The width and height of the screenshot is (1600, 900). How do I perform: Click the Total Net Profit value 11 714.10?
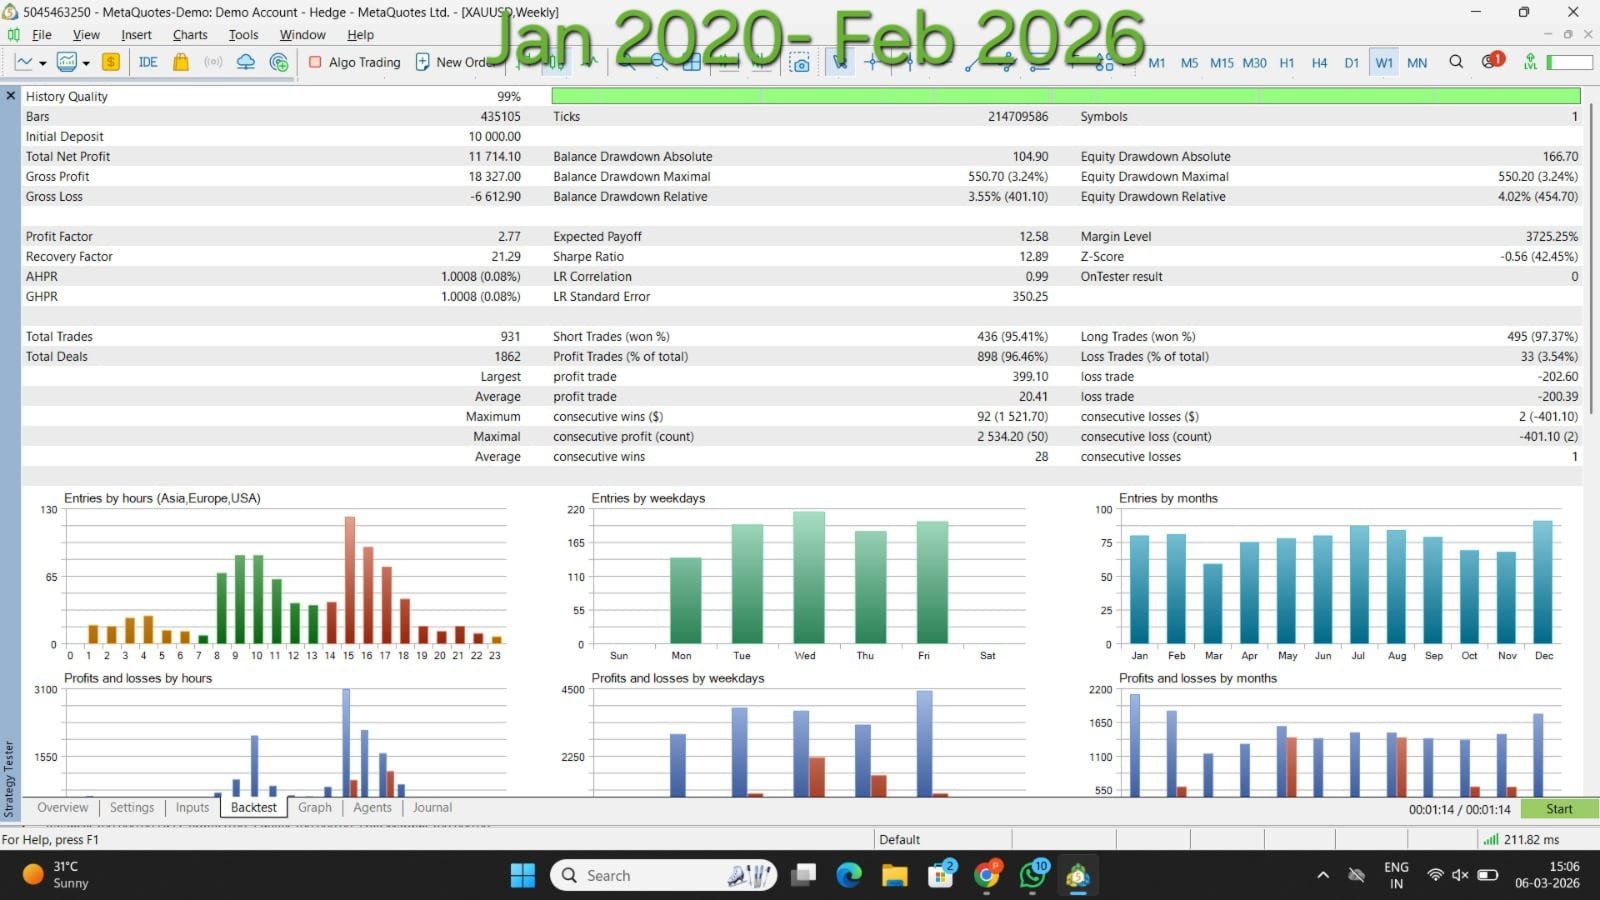point(494,157)
